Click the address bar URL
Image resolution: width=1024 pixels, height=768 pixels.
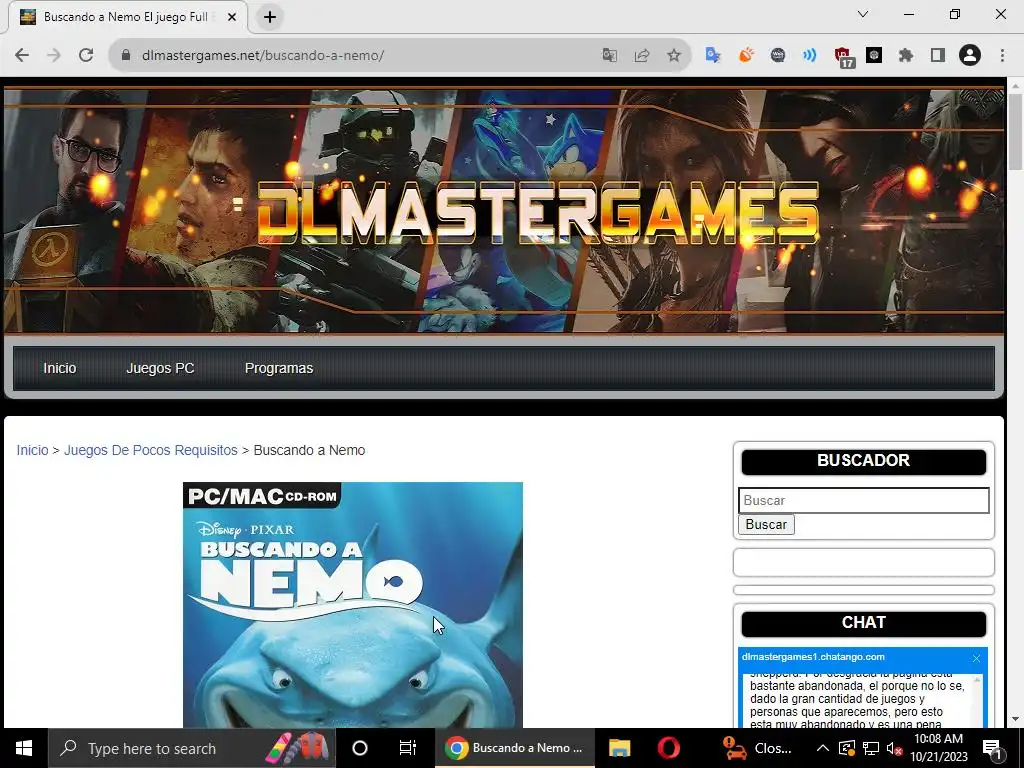pos(263,56)
